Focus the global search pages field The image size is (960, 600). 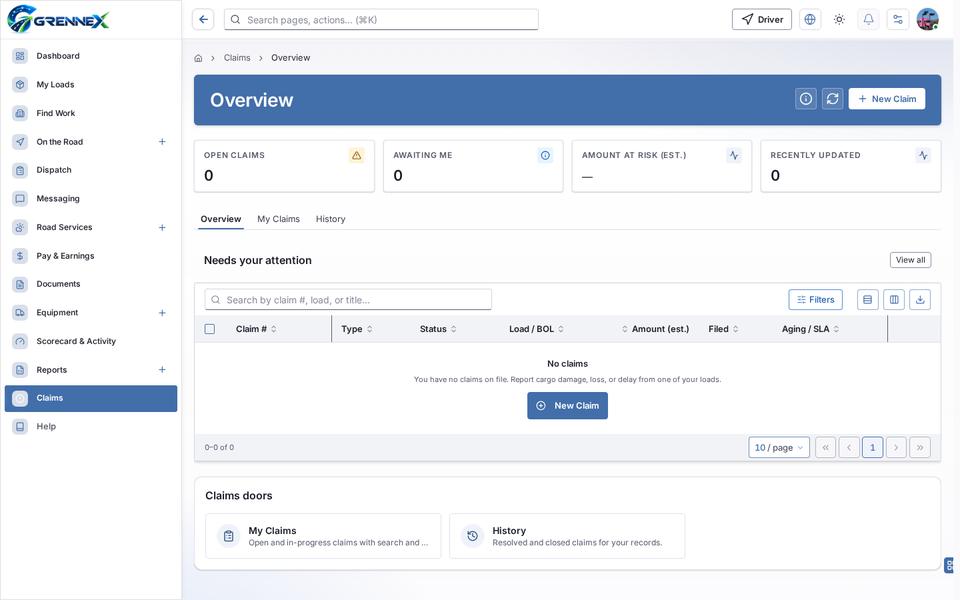click(381, 20)
